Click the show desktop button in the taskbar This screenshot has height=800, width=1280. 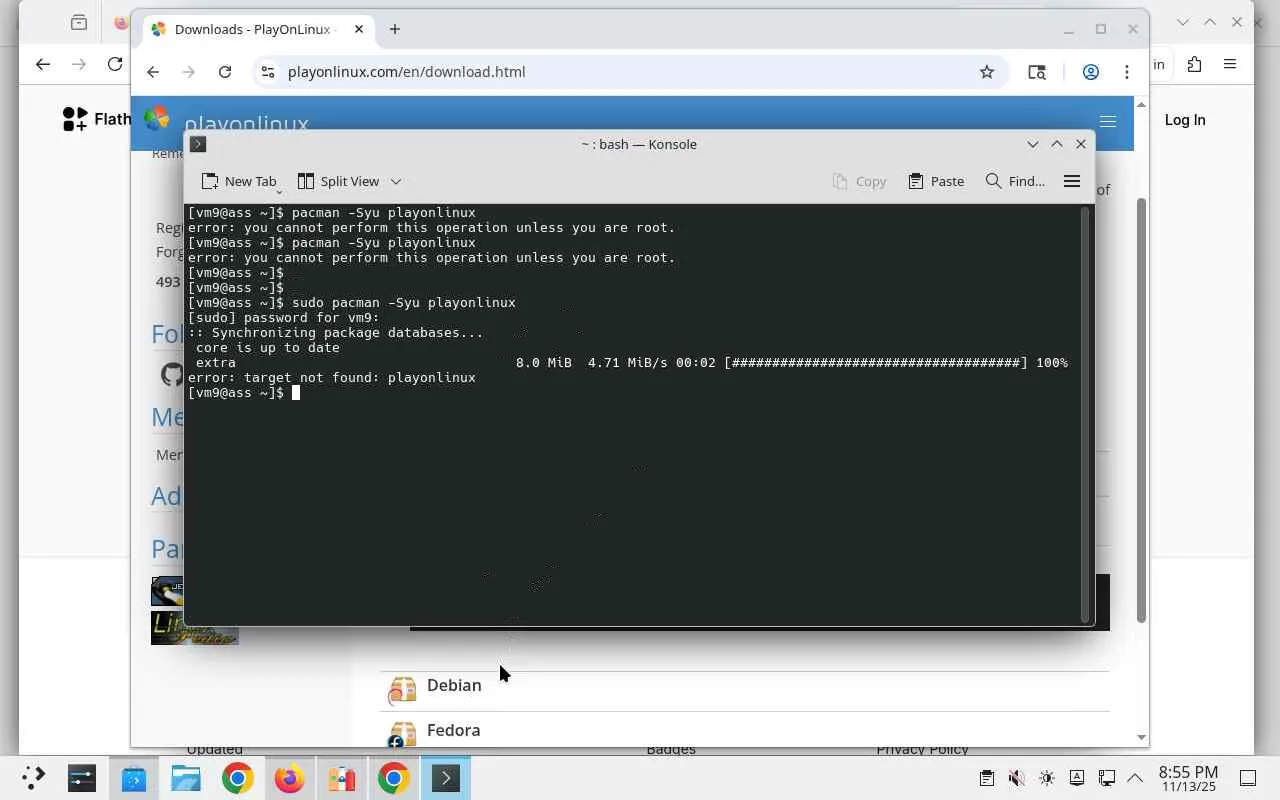pos(1248,778)
